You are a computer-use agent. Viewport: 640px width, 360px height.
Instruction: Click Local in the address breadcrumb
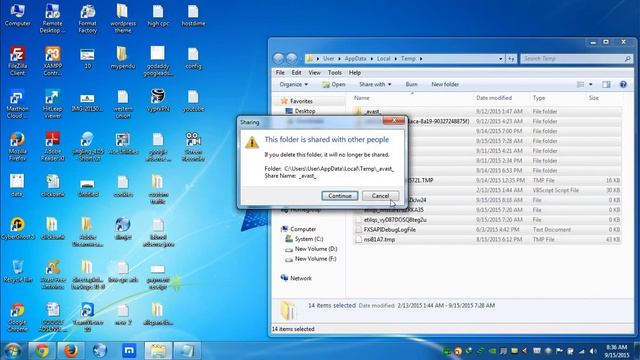pos(383,59)
